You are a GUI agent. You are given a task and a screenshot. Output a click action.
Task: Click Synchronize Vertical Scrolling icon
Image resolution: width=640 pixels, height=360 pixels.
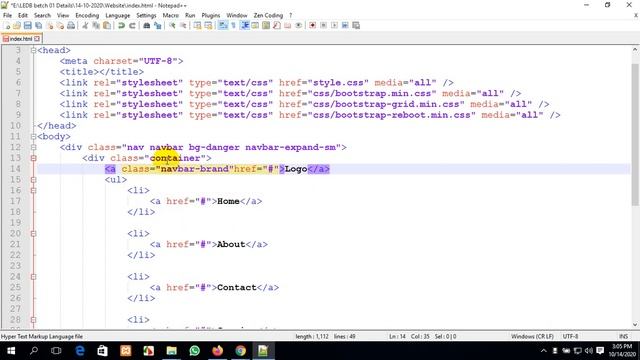pos(197,26)
